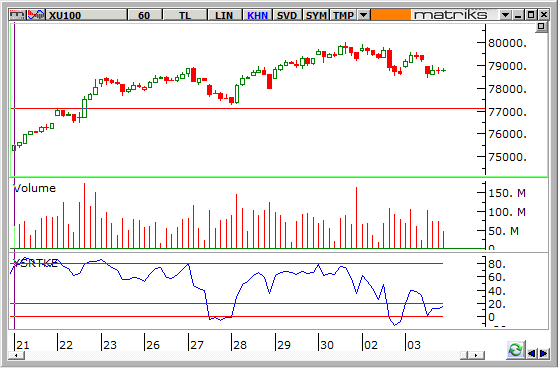Toggle the LIN scale button
Viewport: 558px width, 368px height.
coord(224,15)
